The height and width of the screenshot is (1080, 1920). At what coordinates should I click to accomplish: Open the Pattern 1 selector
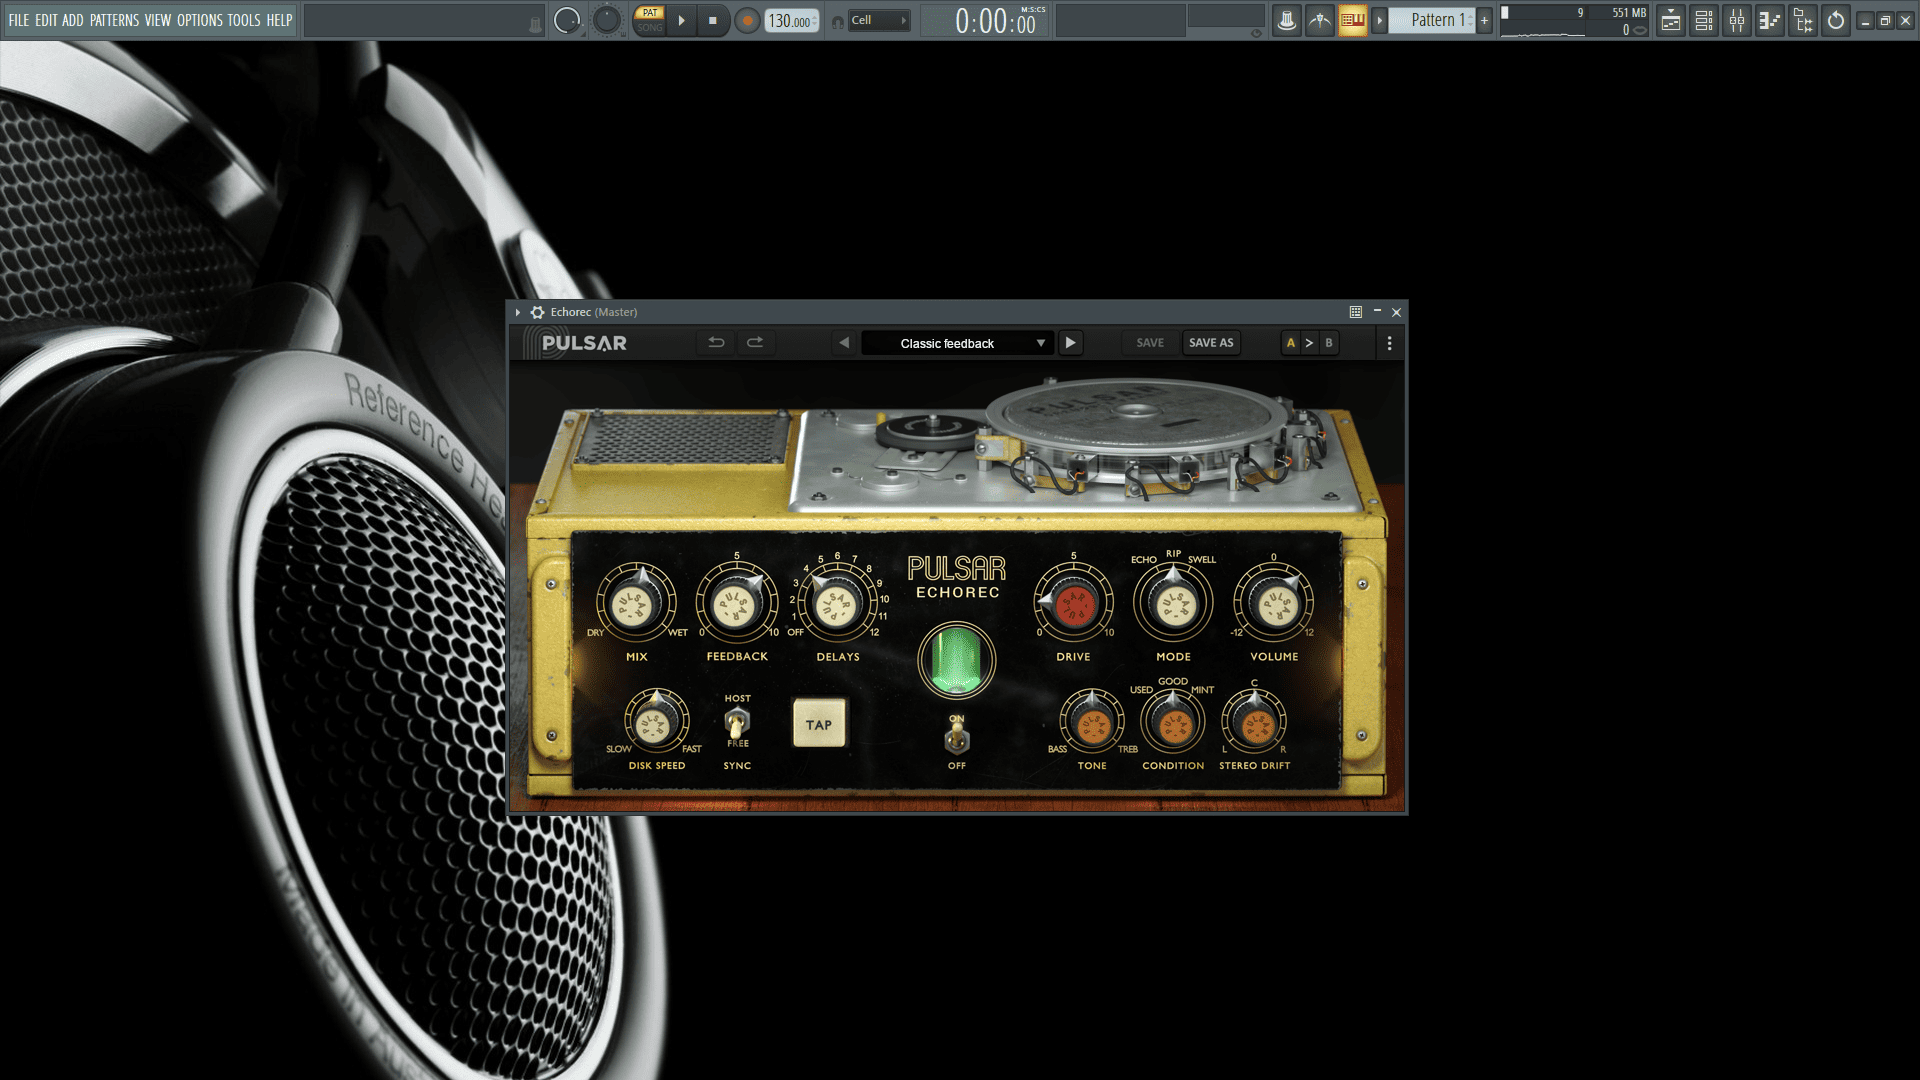coord(1432,20)
